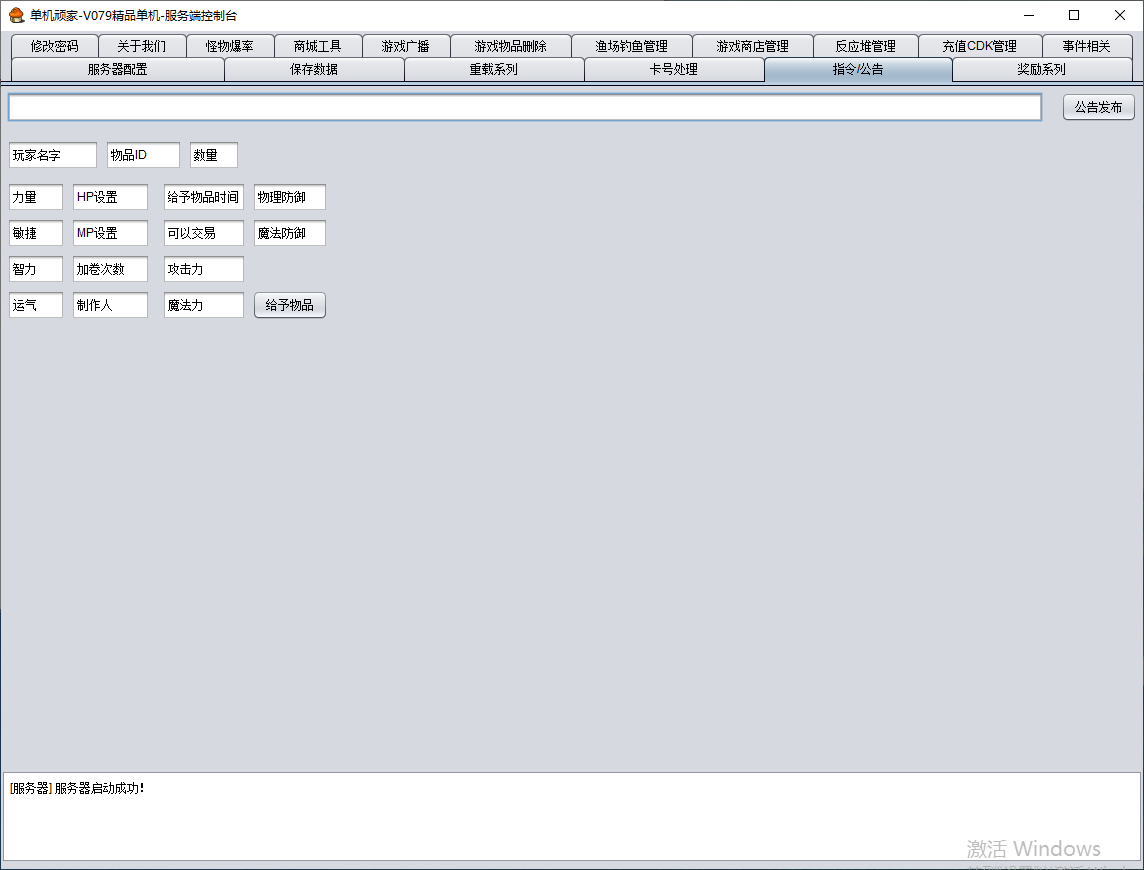This screenshot has width=1144, height=870.
Task: Switch to the 卡号处理 tab
Action: pyautogui.click(x=673, y=69)
